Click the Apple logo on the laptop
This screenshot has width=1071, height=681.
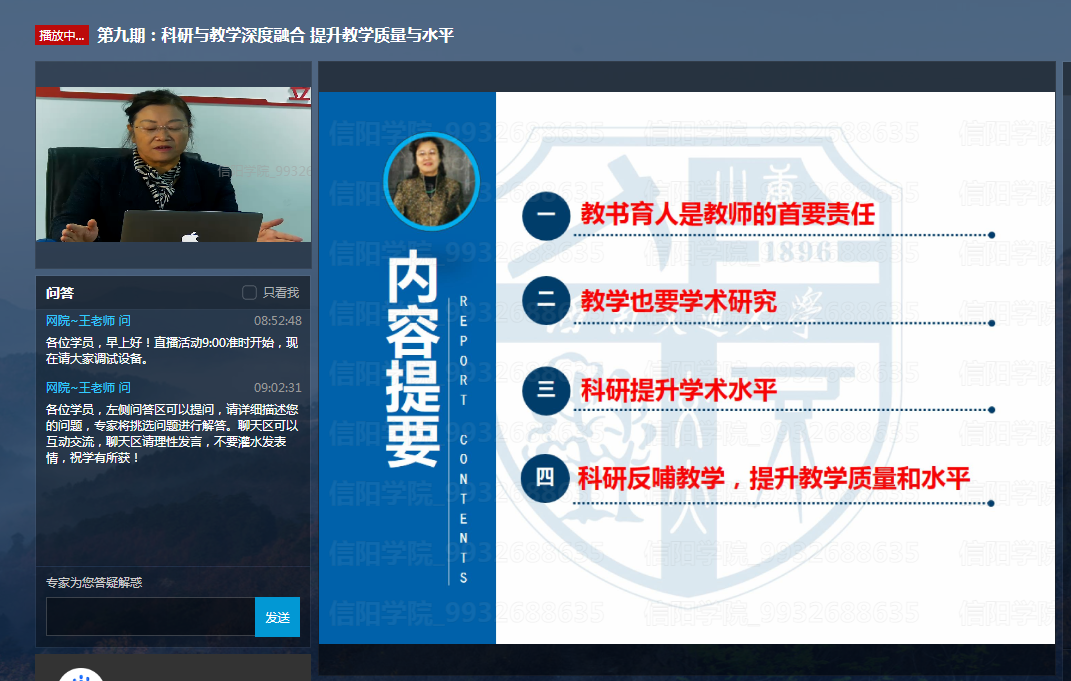pos(190,237)
